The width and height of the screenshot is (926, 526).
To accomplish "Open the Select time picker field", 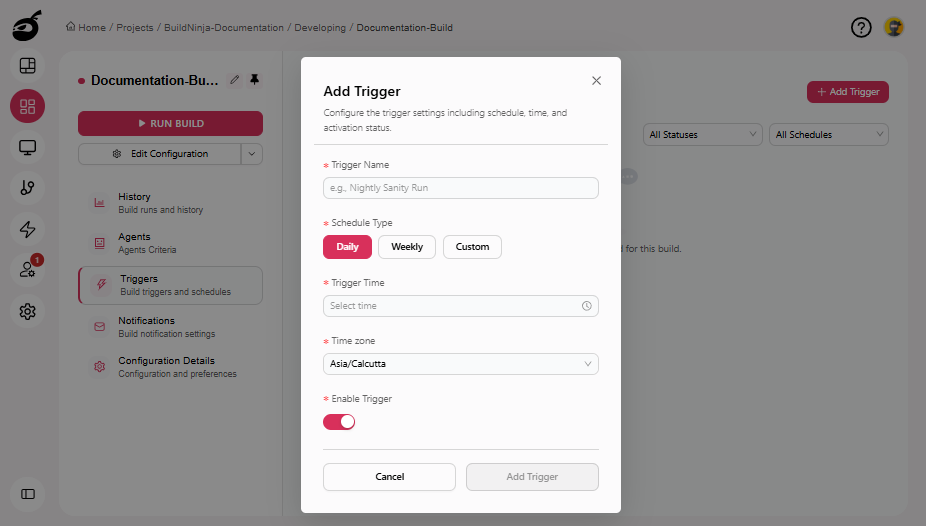I will click(461, 306).
